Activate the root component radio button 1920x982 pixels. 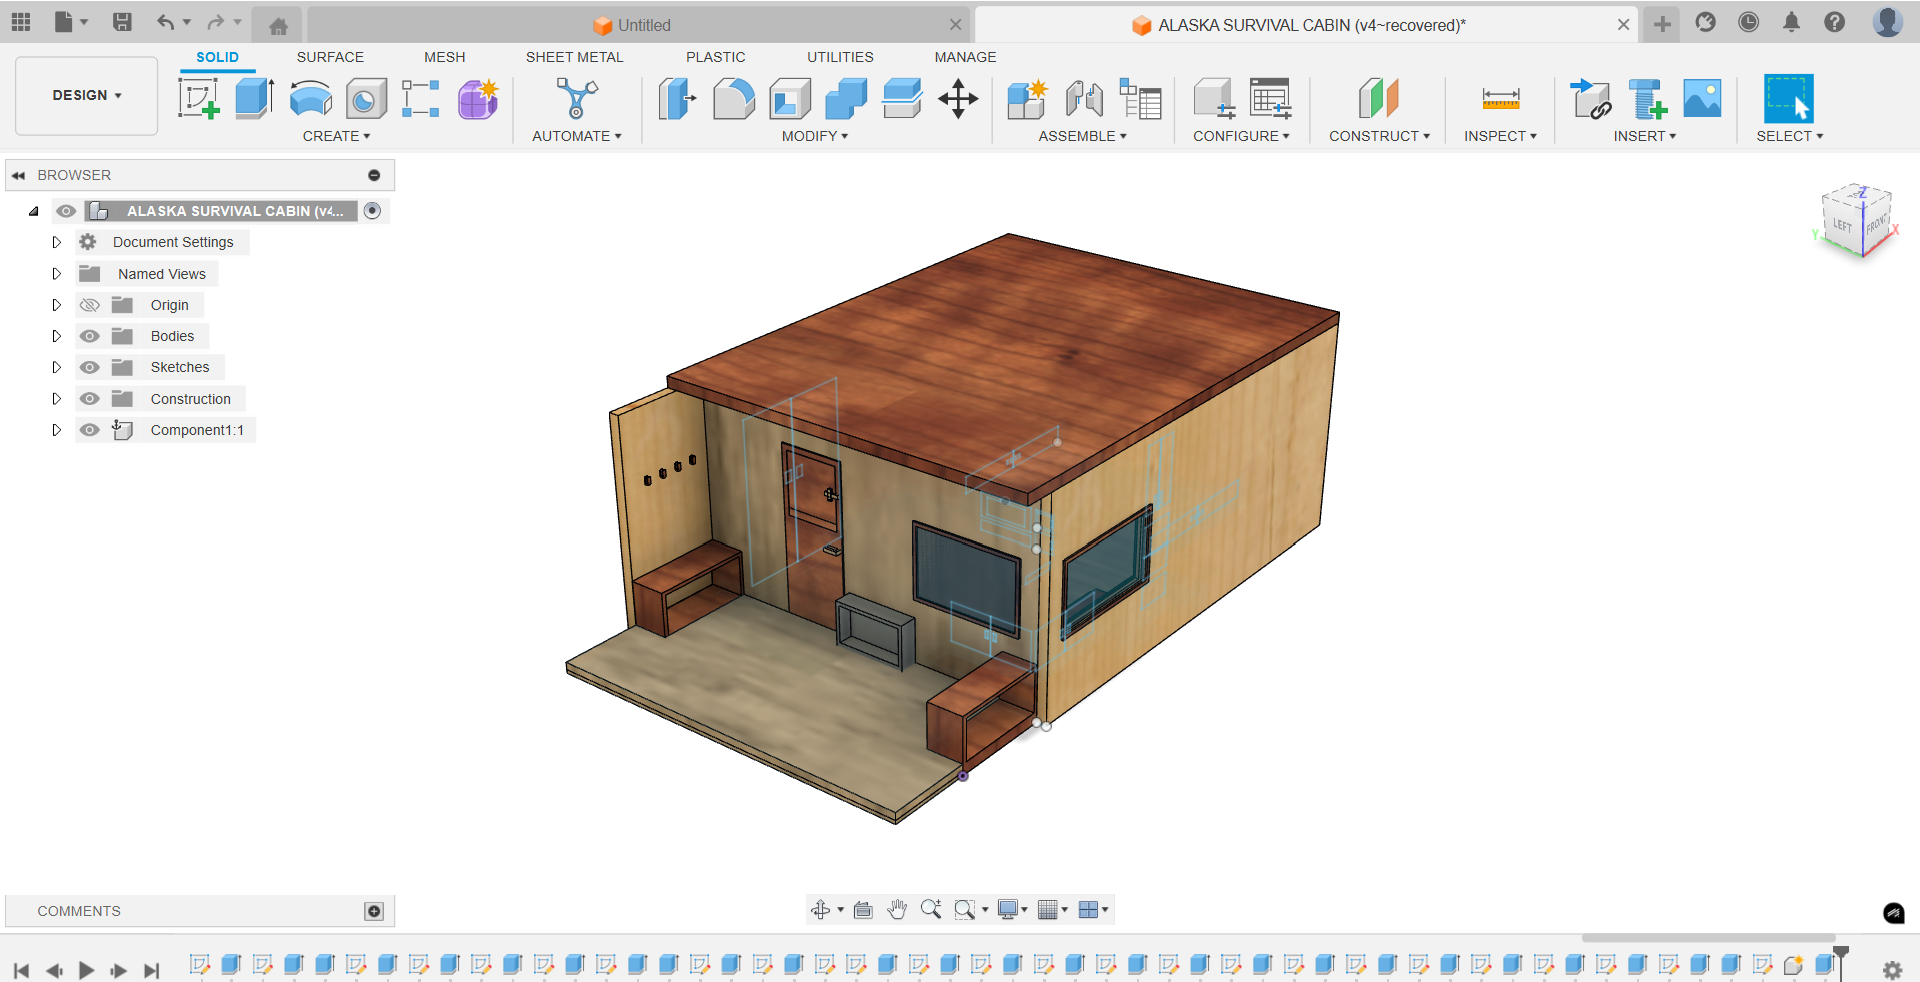(372, 211)
